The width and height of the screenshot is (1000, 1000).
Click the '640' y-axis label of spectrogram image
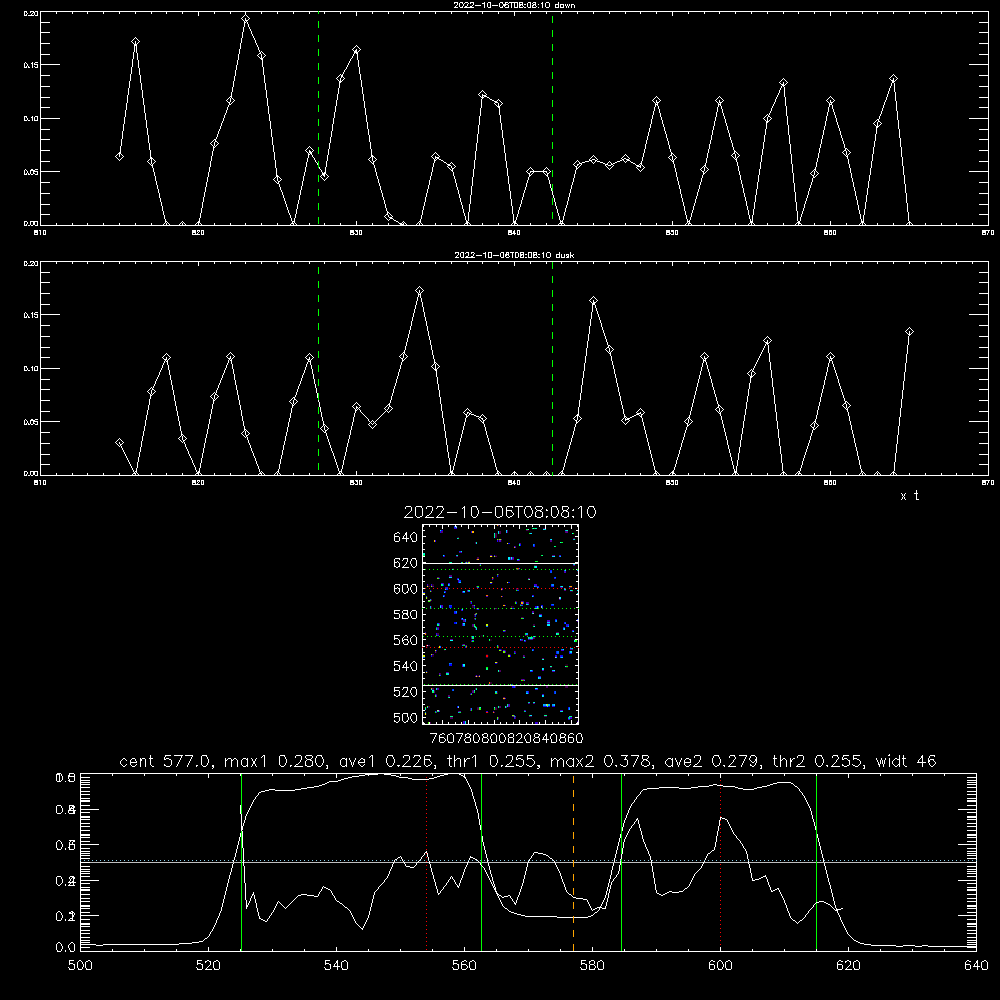tap(406, 538)
